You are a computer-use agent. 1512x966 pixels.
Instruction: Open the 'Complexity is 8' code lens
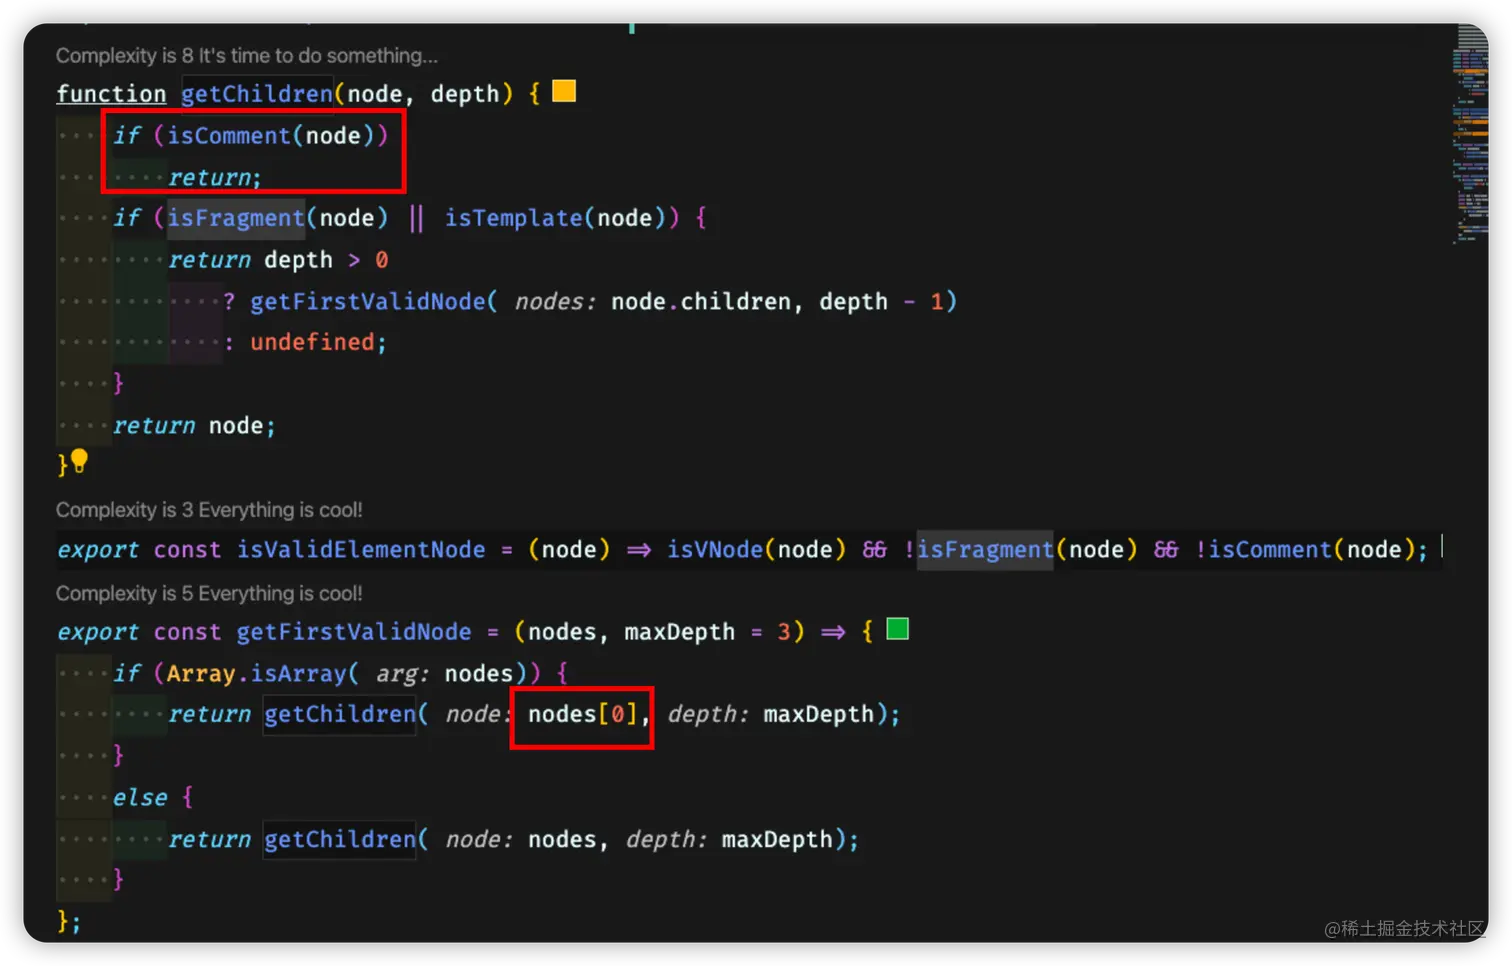246,55
